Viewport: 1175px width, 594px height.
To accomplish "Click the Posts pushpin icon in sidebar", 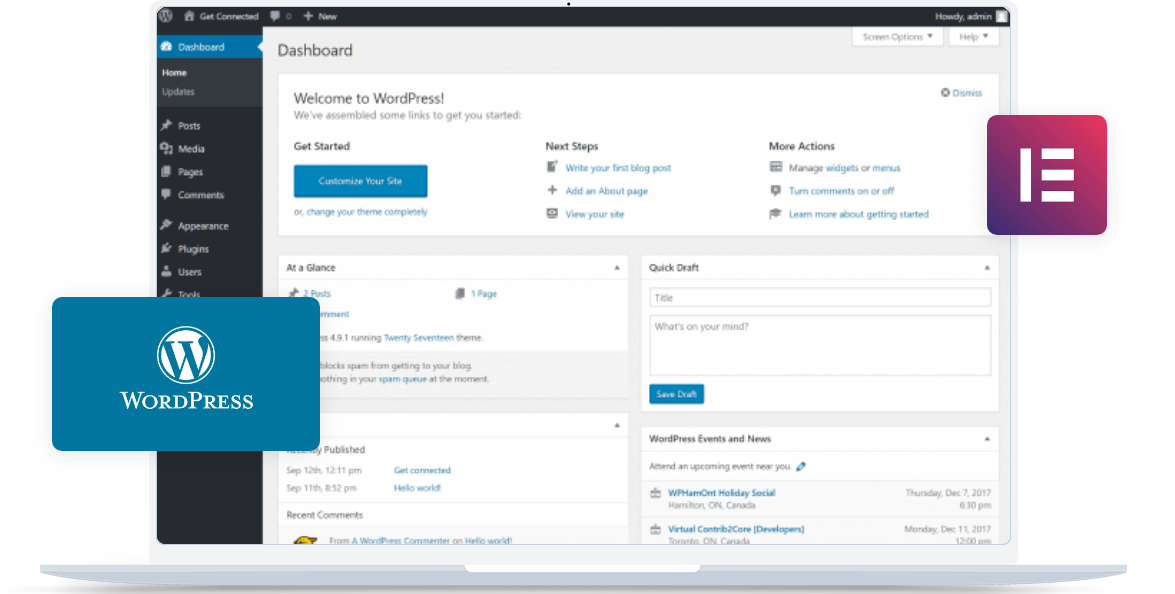I will tap(166, 125).
